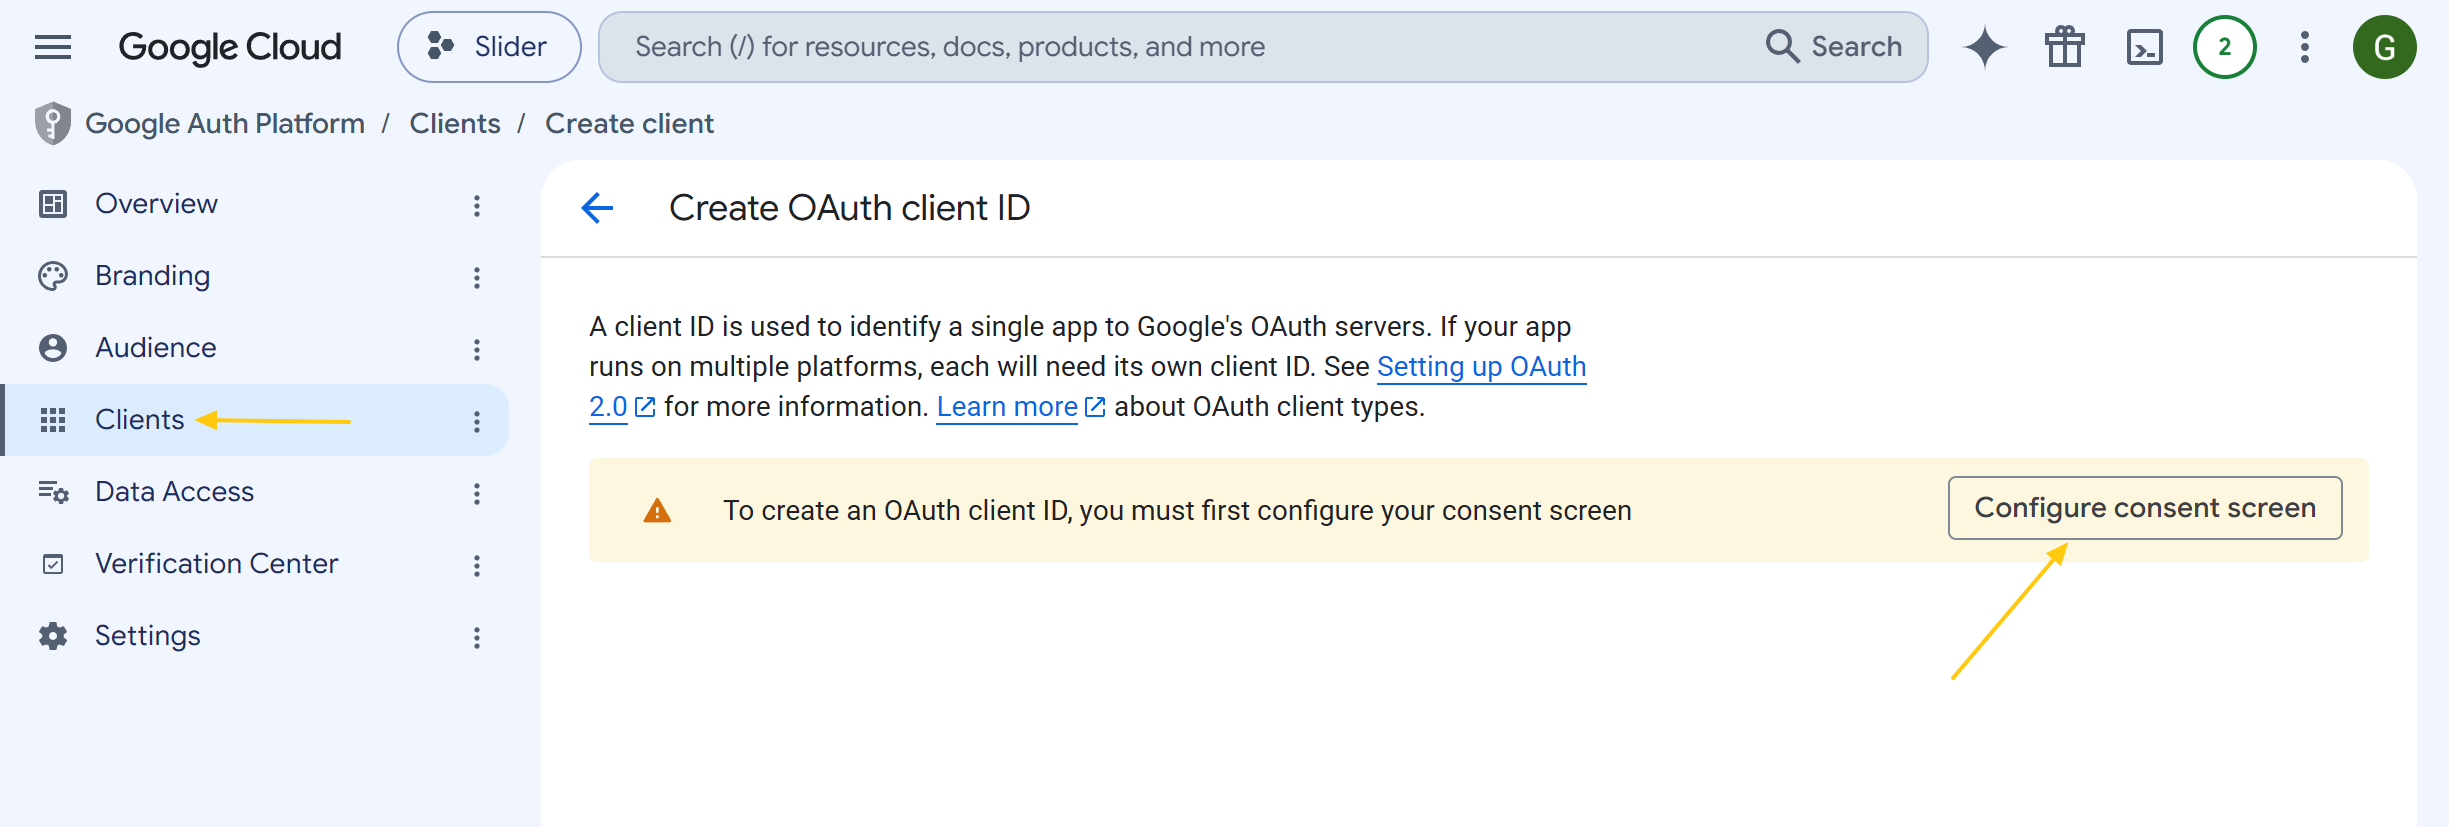
Task: Select the Clients sidebar item
Action: click(x=254, y=420)
